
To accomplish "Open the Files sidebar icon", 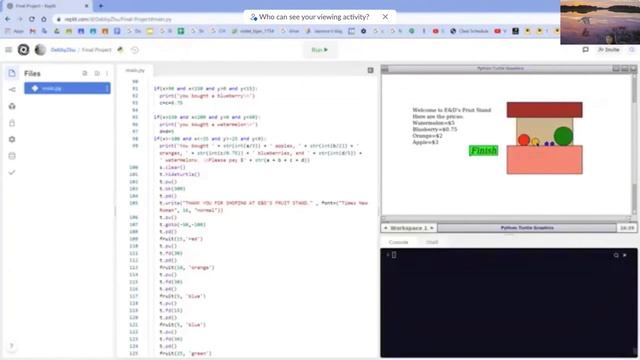I will click(12, 73).
